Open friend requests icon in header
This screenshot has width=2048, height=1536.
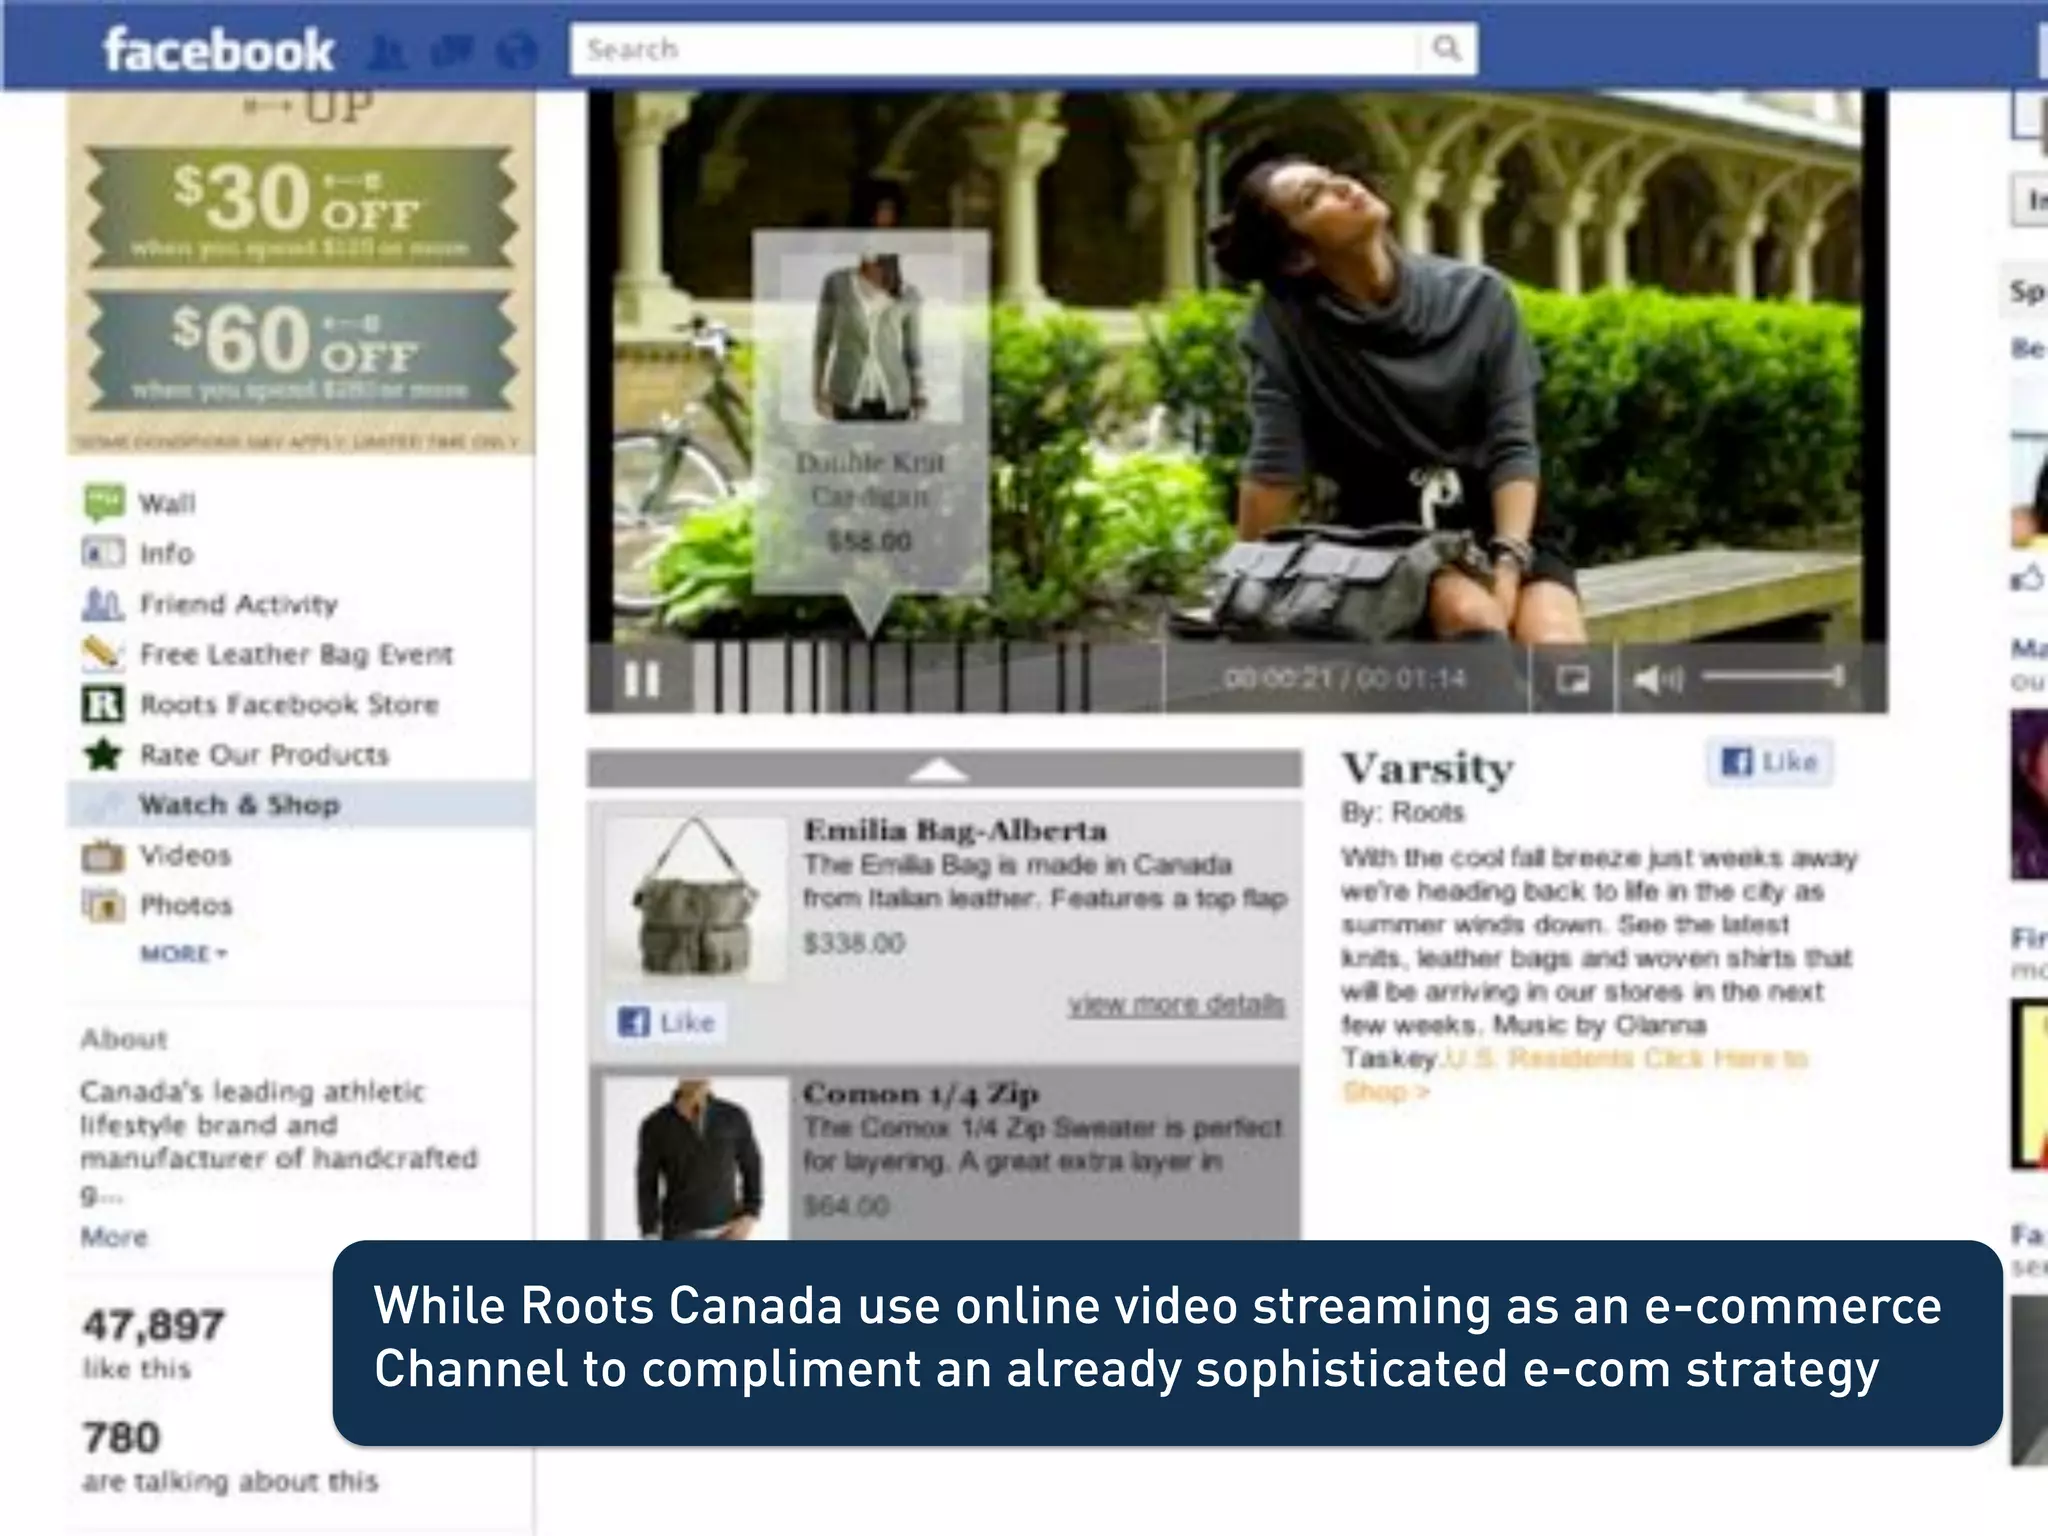pyautogui.click(x=388, y=52)
